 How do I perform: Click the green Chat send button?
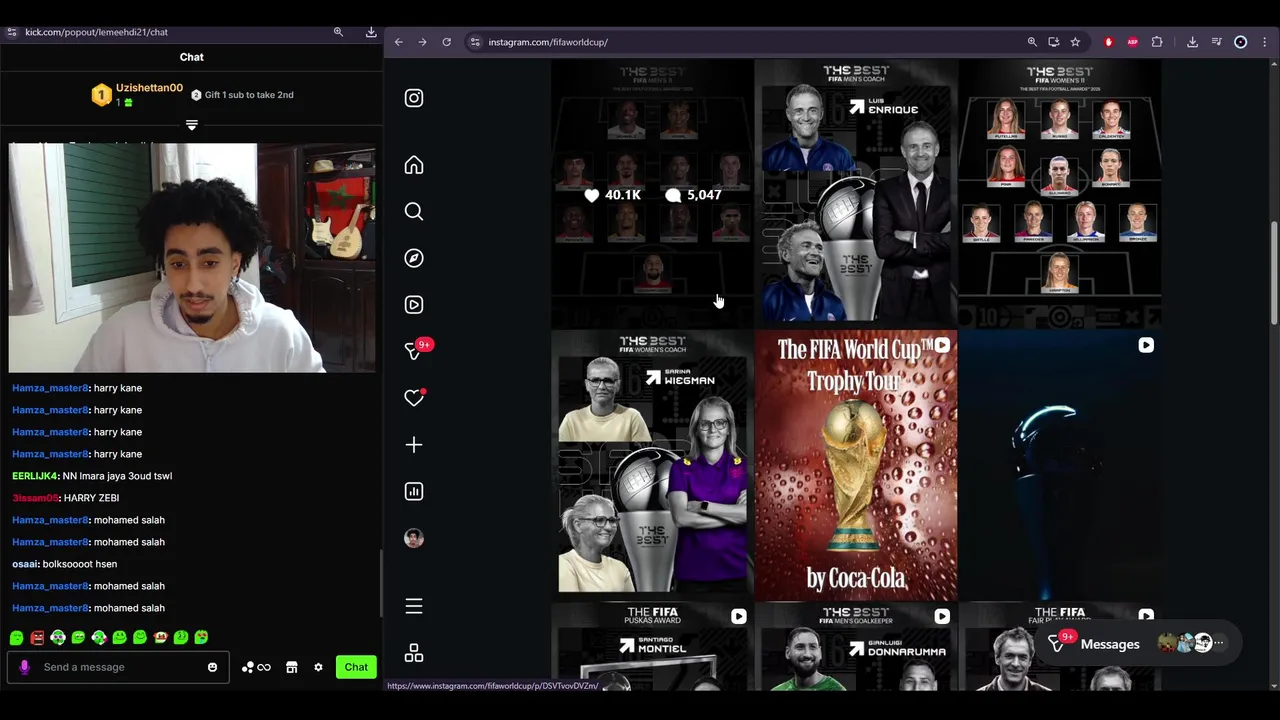356,667
